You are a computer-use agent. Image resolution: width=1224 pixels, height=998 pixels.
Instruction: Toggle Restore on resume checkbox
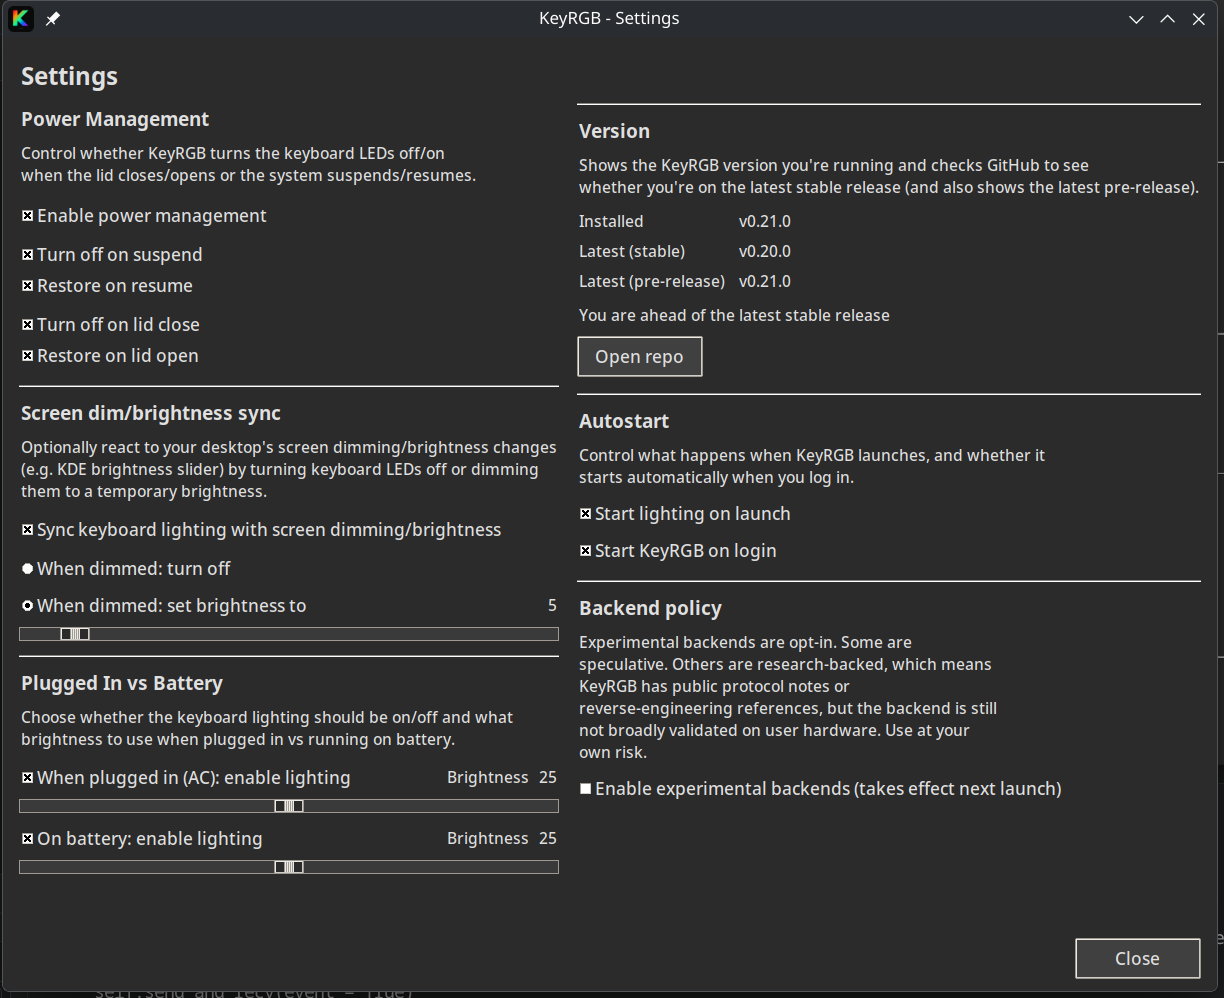tap(28, 286)
